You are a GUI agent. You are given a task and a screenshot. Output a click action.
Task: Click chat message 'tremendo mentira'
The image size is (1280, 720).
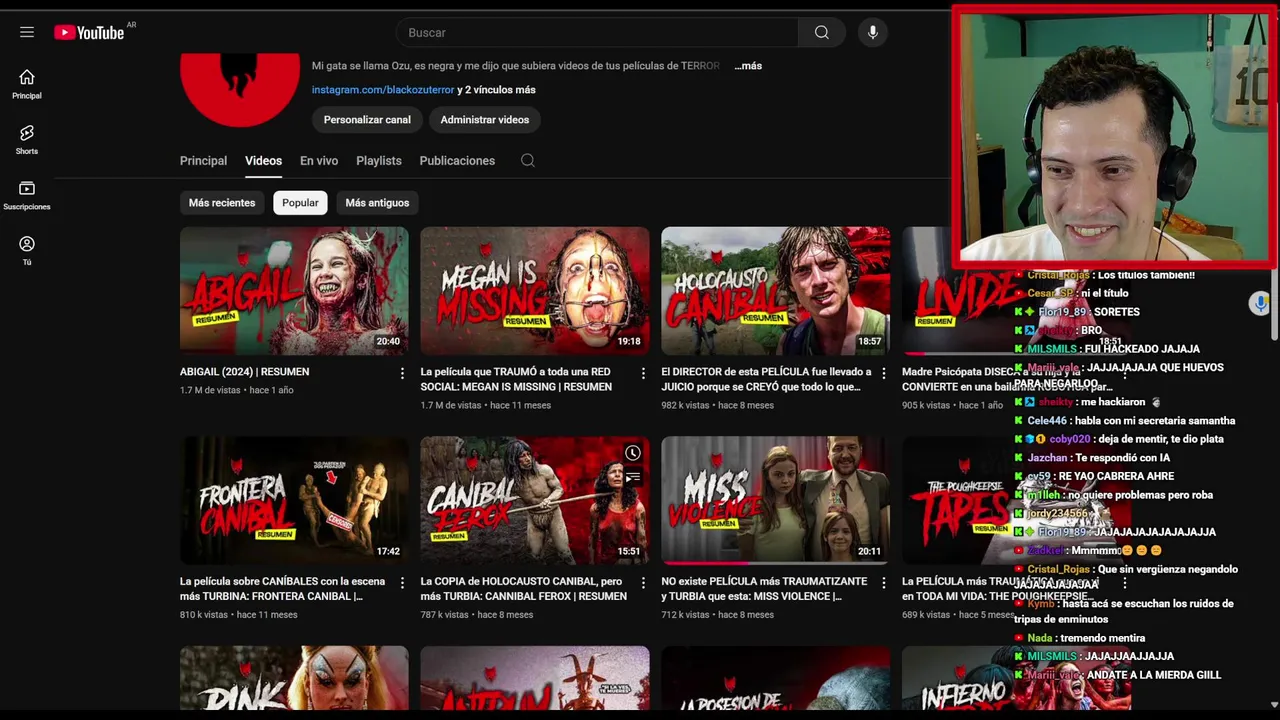pos(1103,638)
